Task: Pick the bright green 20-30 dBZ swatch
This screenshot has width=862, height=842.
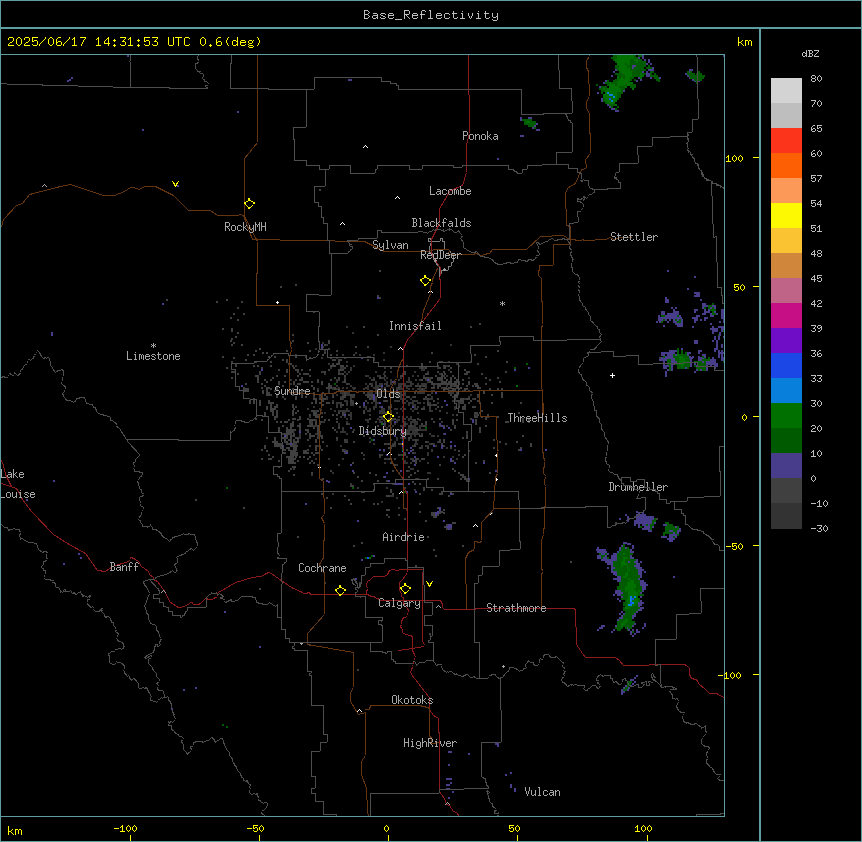Action: coord(786,416)
